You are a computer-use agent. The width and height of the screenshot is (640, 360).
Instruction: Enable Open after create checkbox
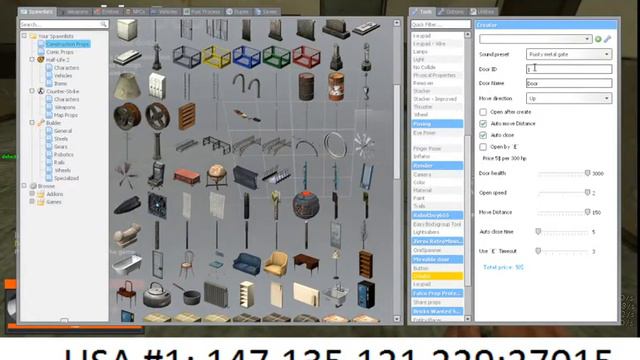(x=483, y=112)
